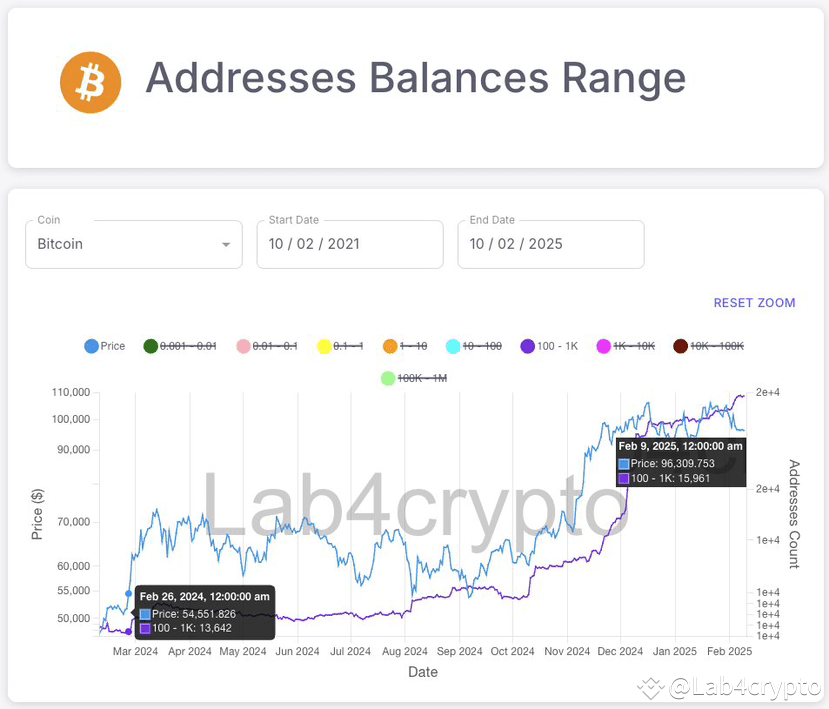Image resolution: width=829 pixels, height=709 pixels.
Task: Click the Start Date field showing 10/02/2021
Action: click(x=349, y=244)
